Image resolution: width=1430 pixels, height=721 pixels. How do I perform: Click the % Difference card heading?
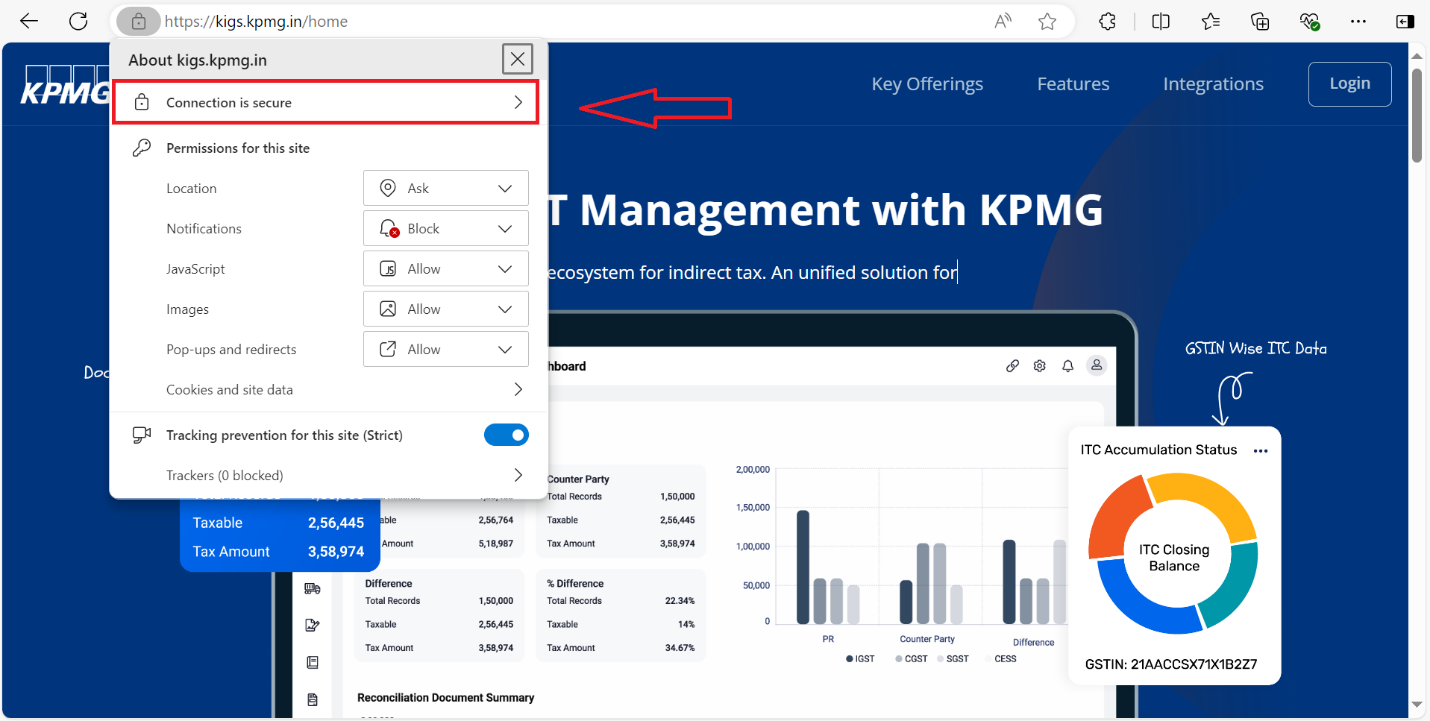point(575,583)
